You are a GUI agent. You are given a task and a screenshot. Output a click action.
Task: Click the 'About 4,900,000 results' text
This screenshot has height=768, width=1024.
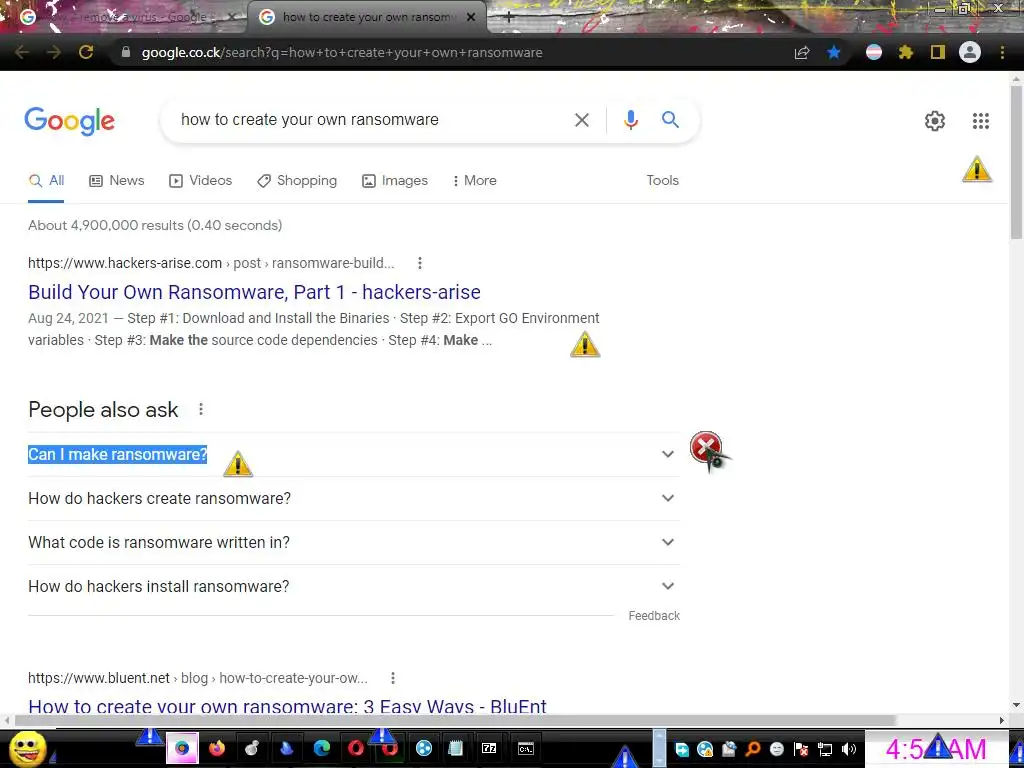(x=155, y=225)
